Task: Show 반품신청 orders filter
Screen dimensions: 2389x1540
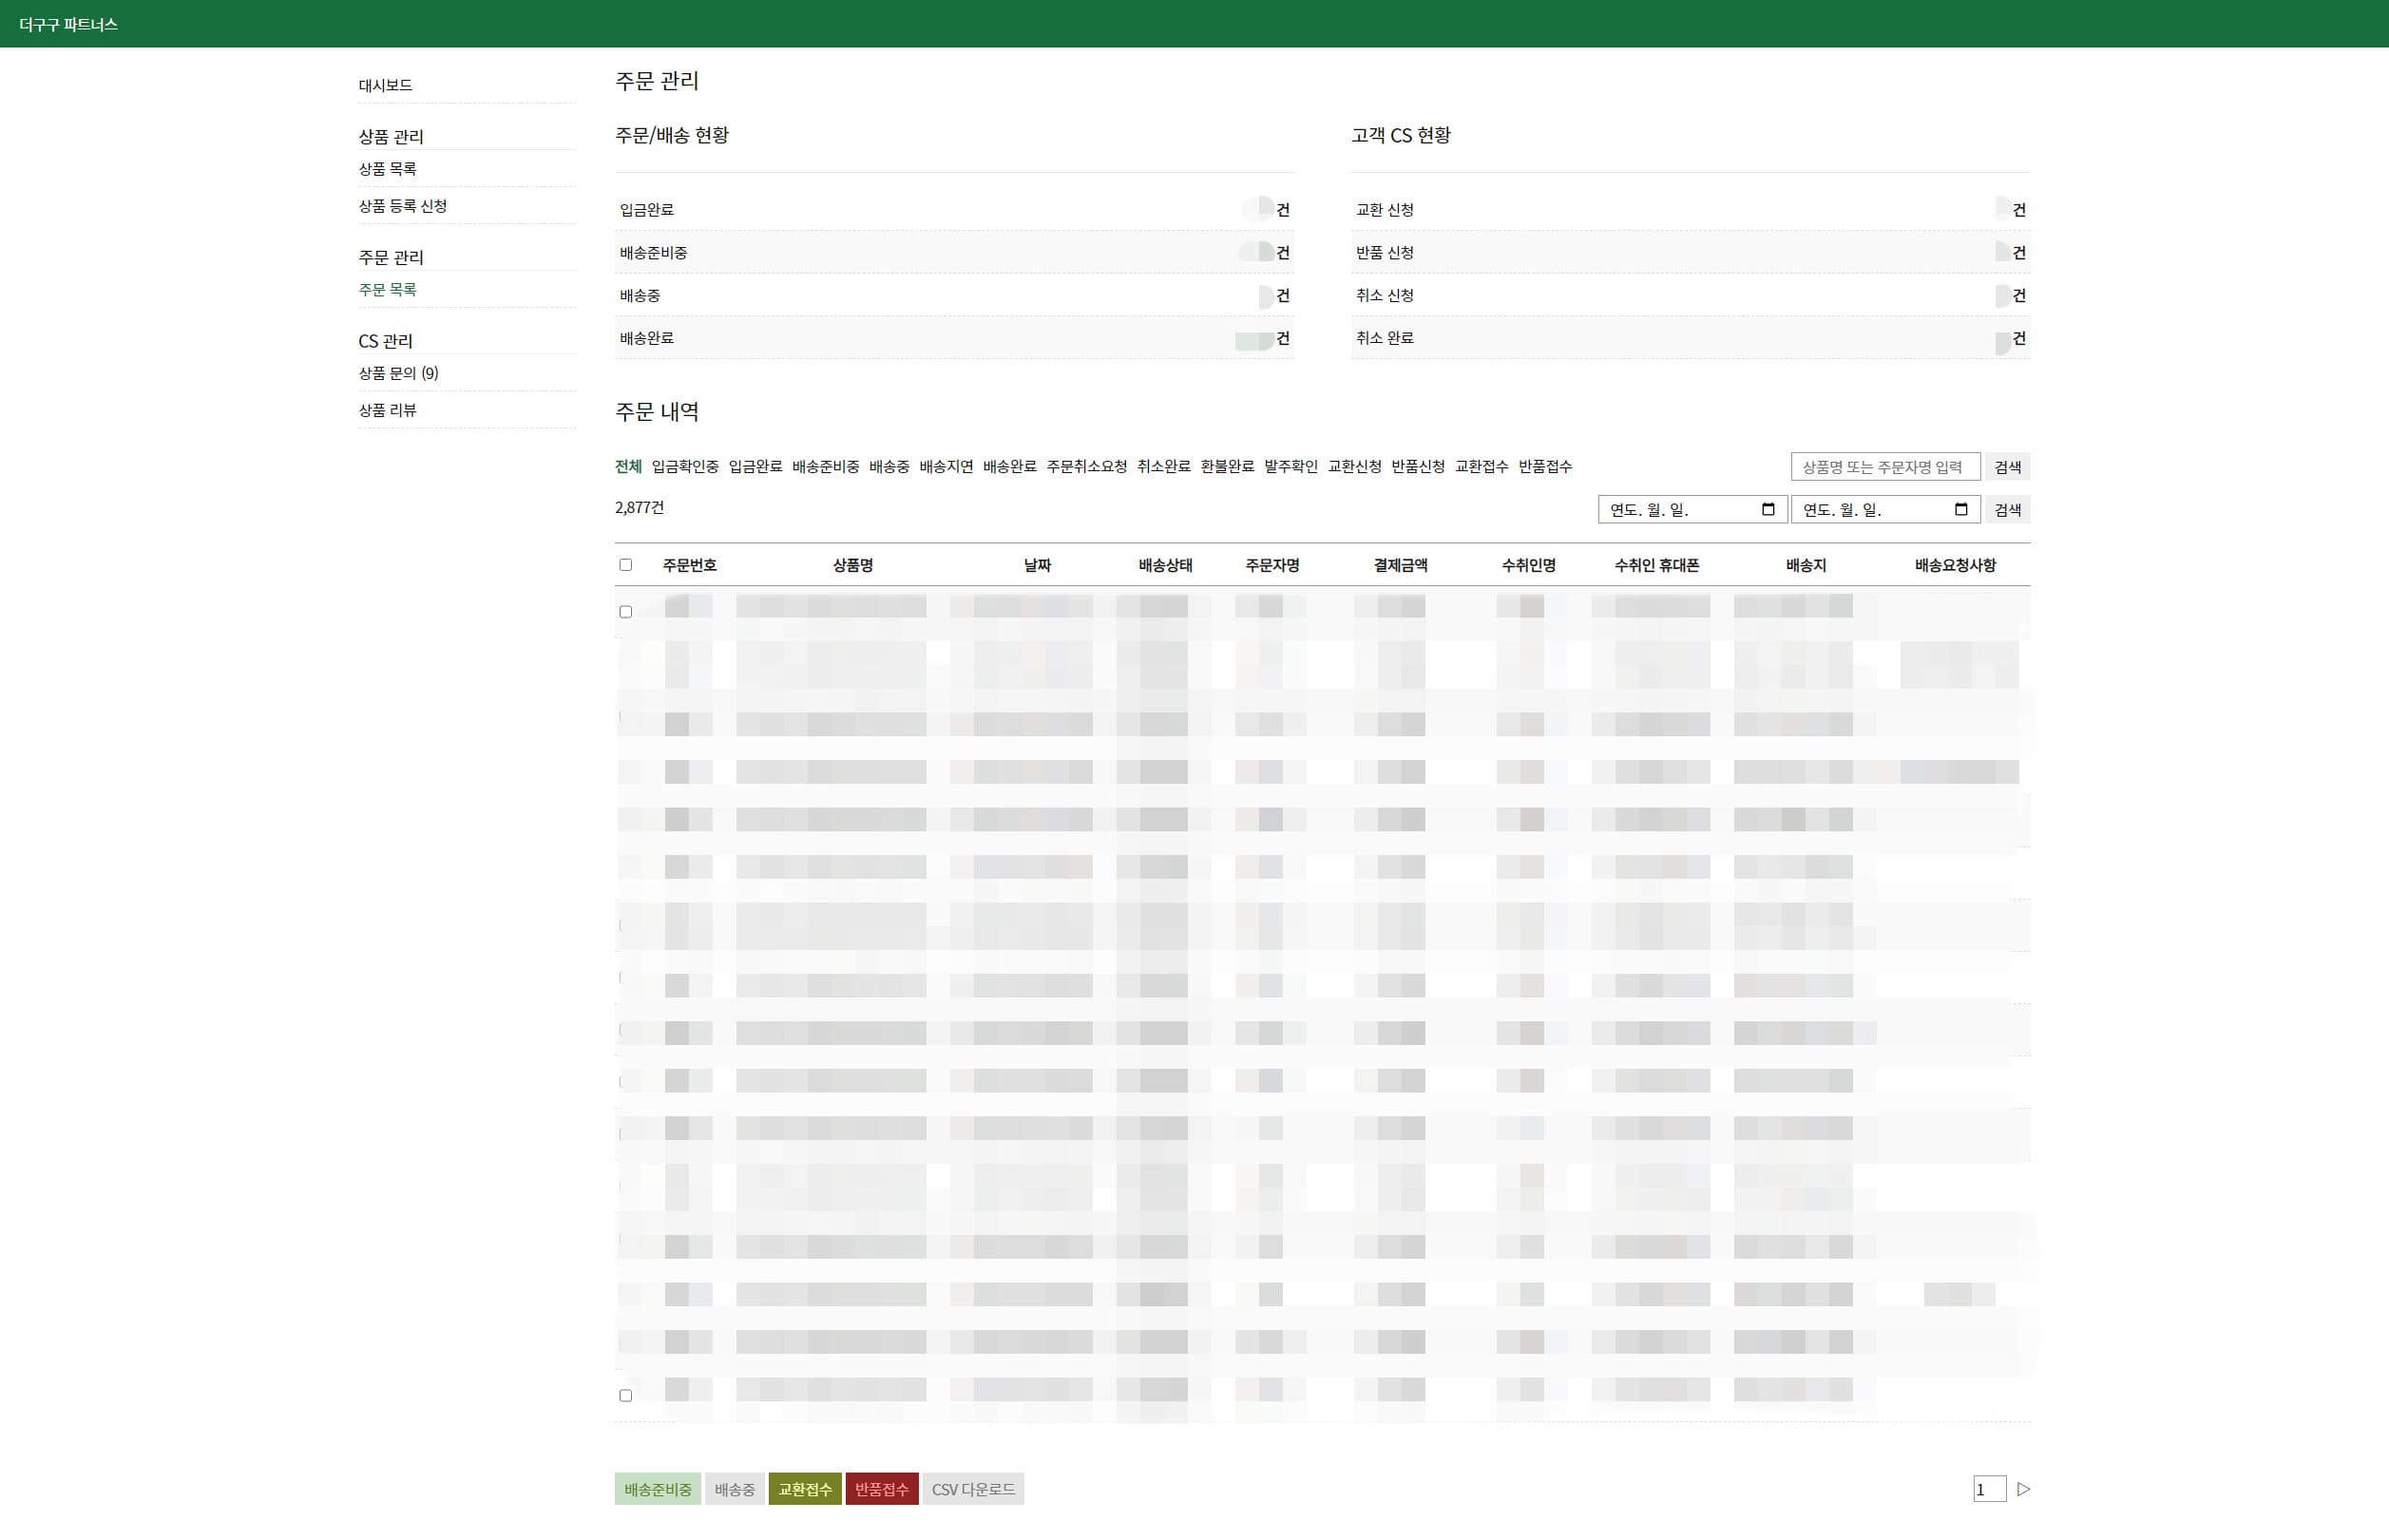Action: click(1417, 467)
